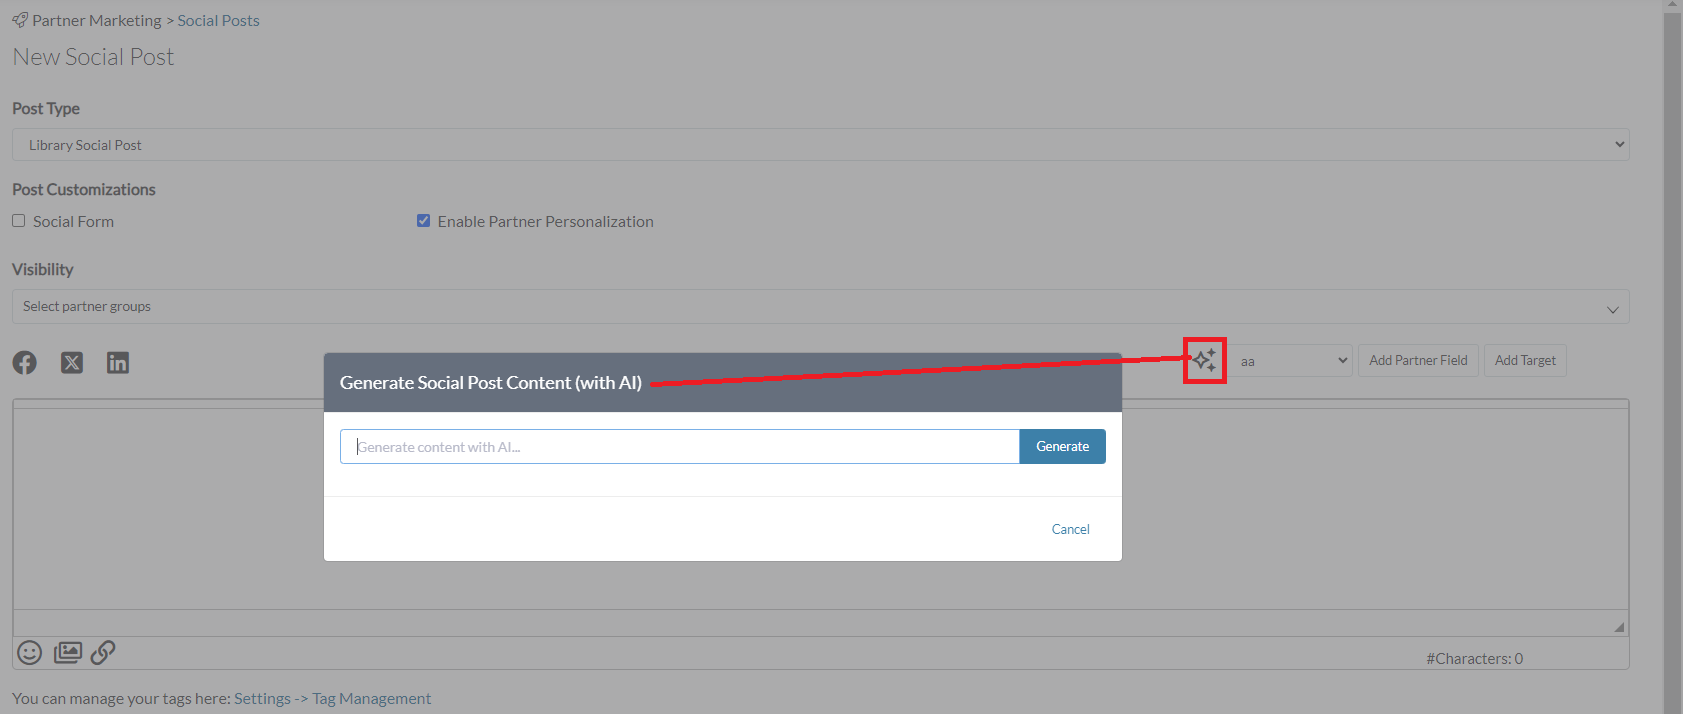1683x714 pixels.
Task: Click the Partner Marketing rocket icon
Action: (20, 20)
